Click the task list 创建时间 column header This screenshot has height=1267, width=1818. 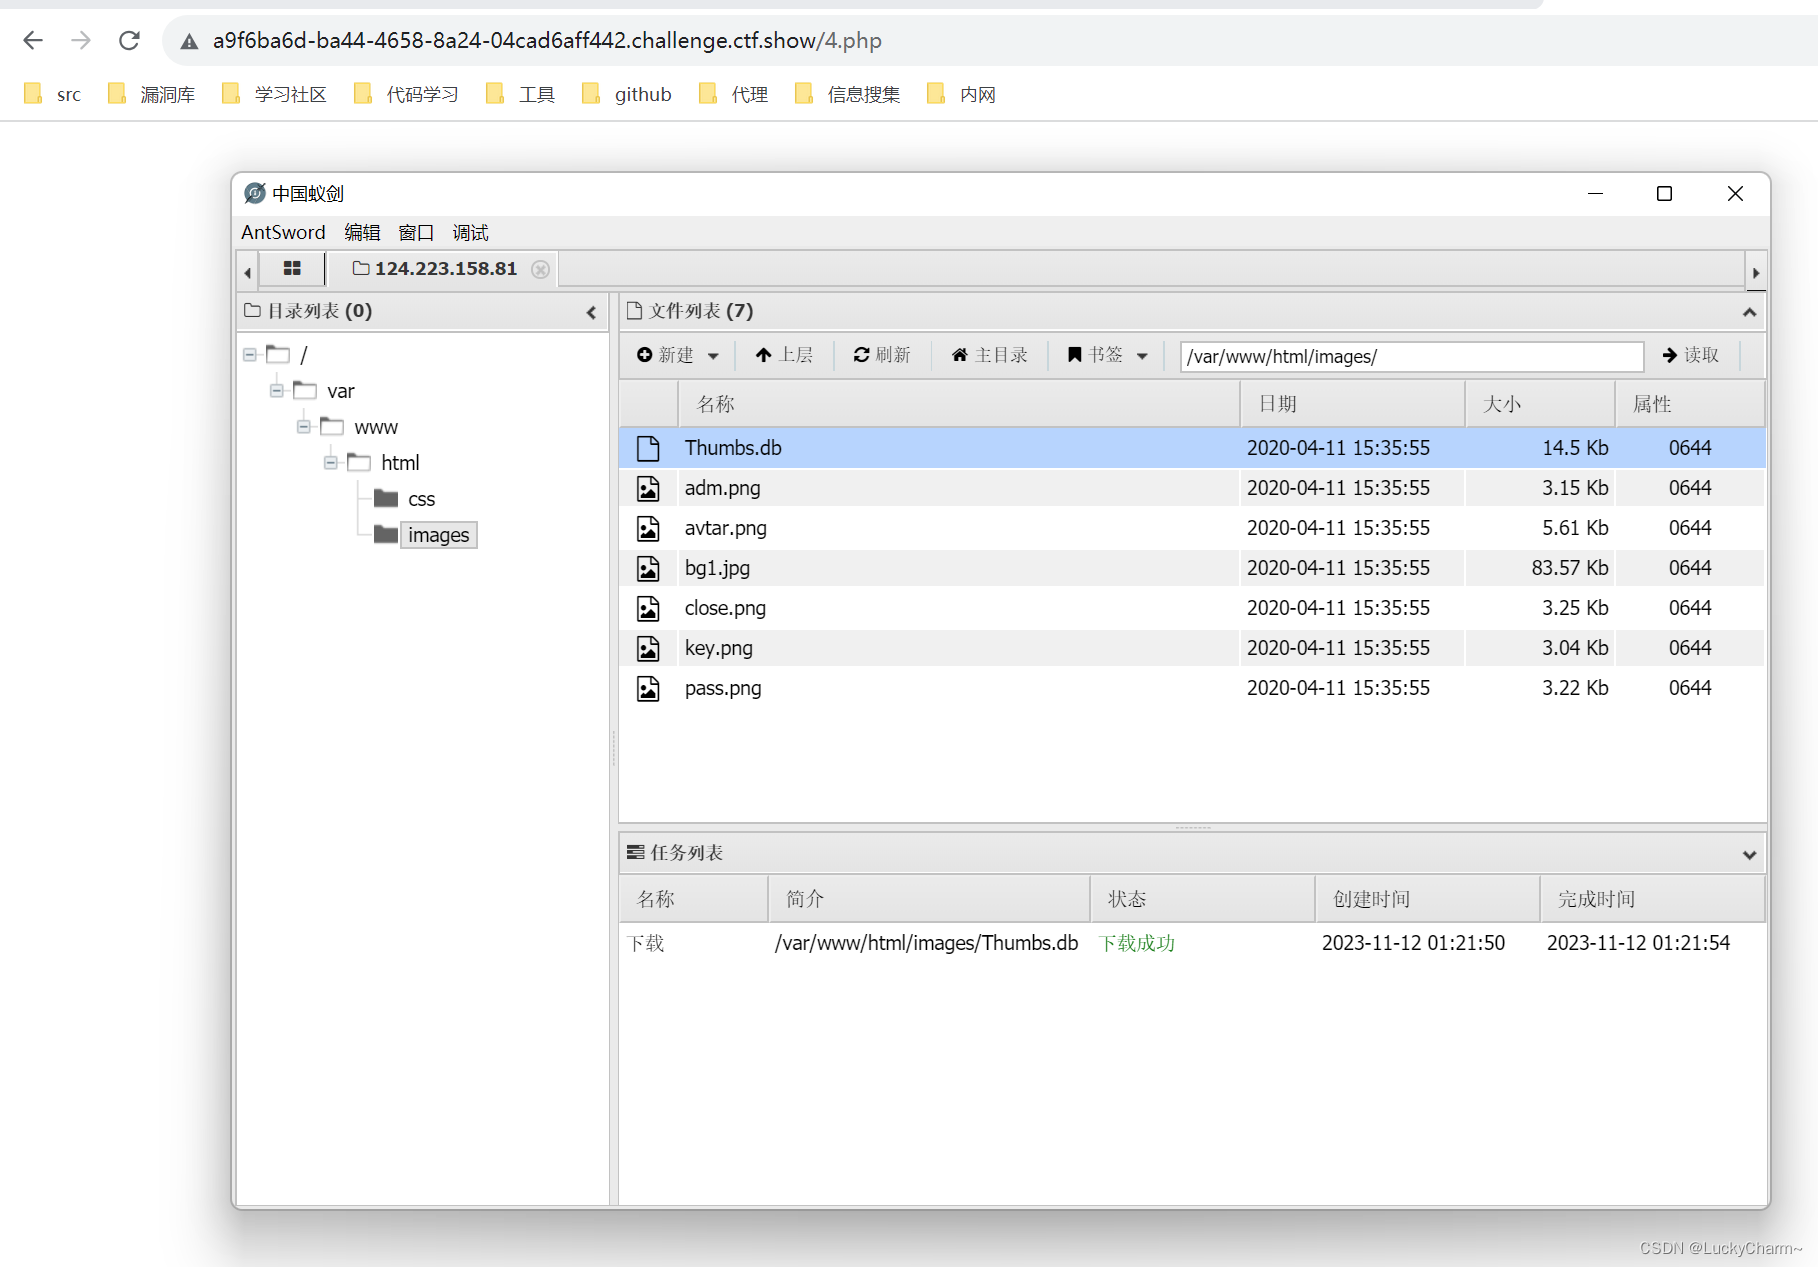coord(1427,899)
